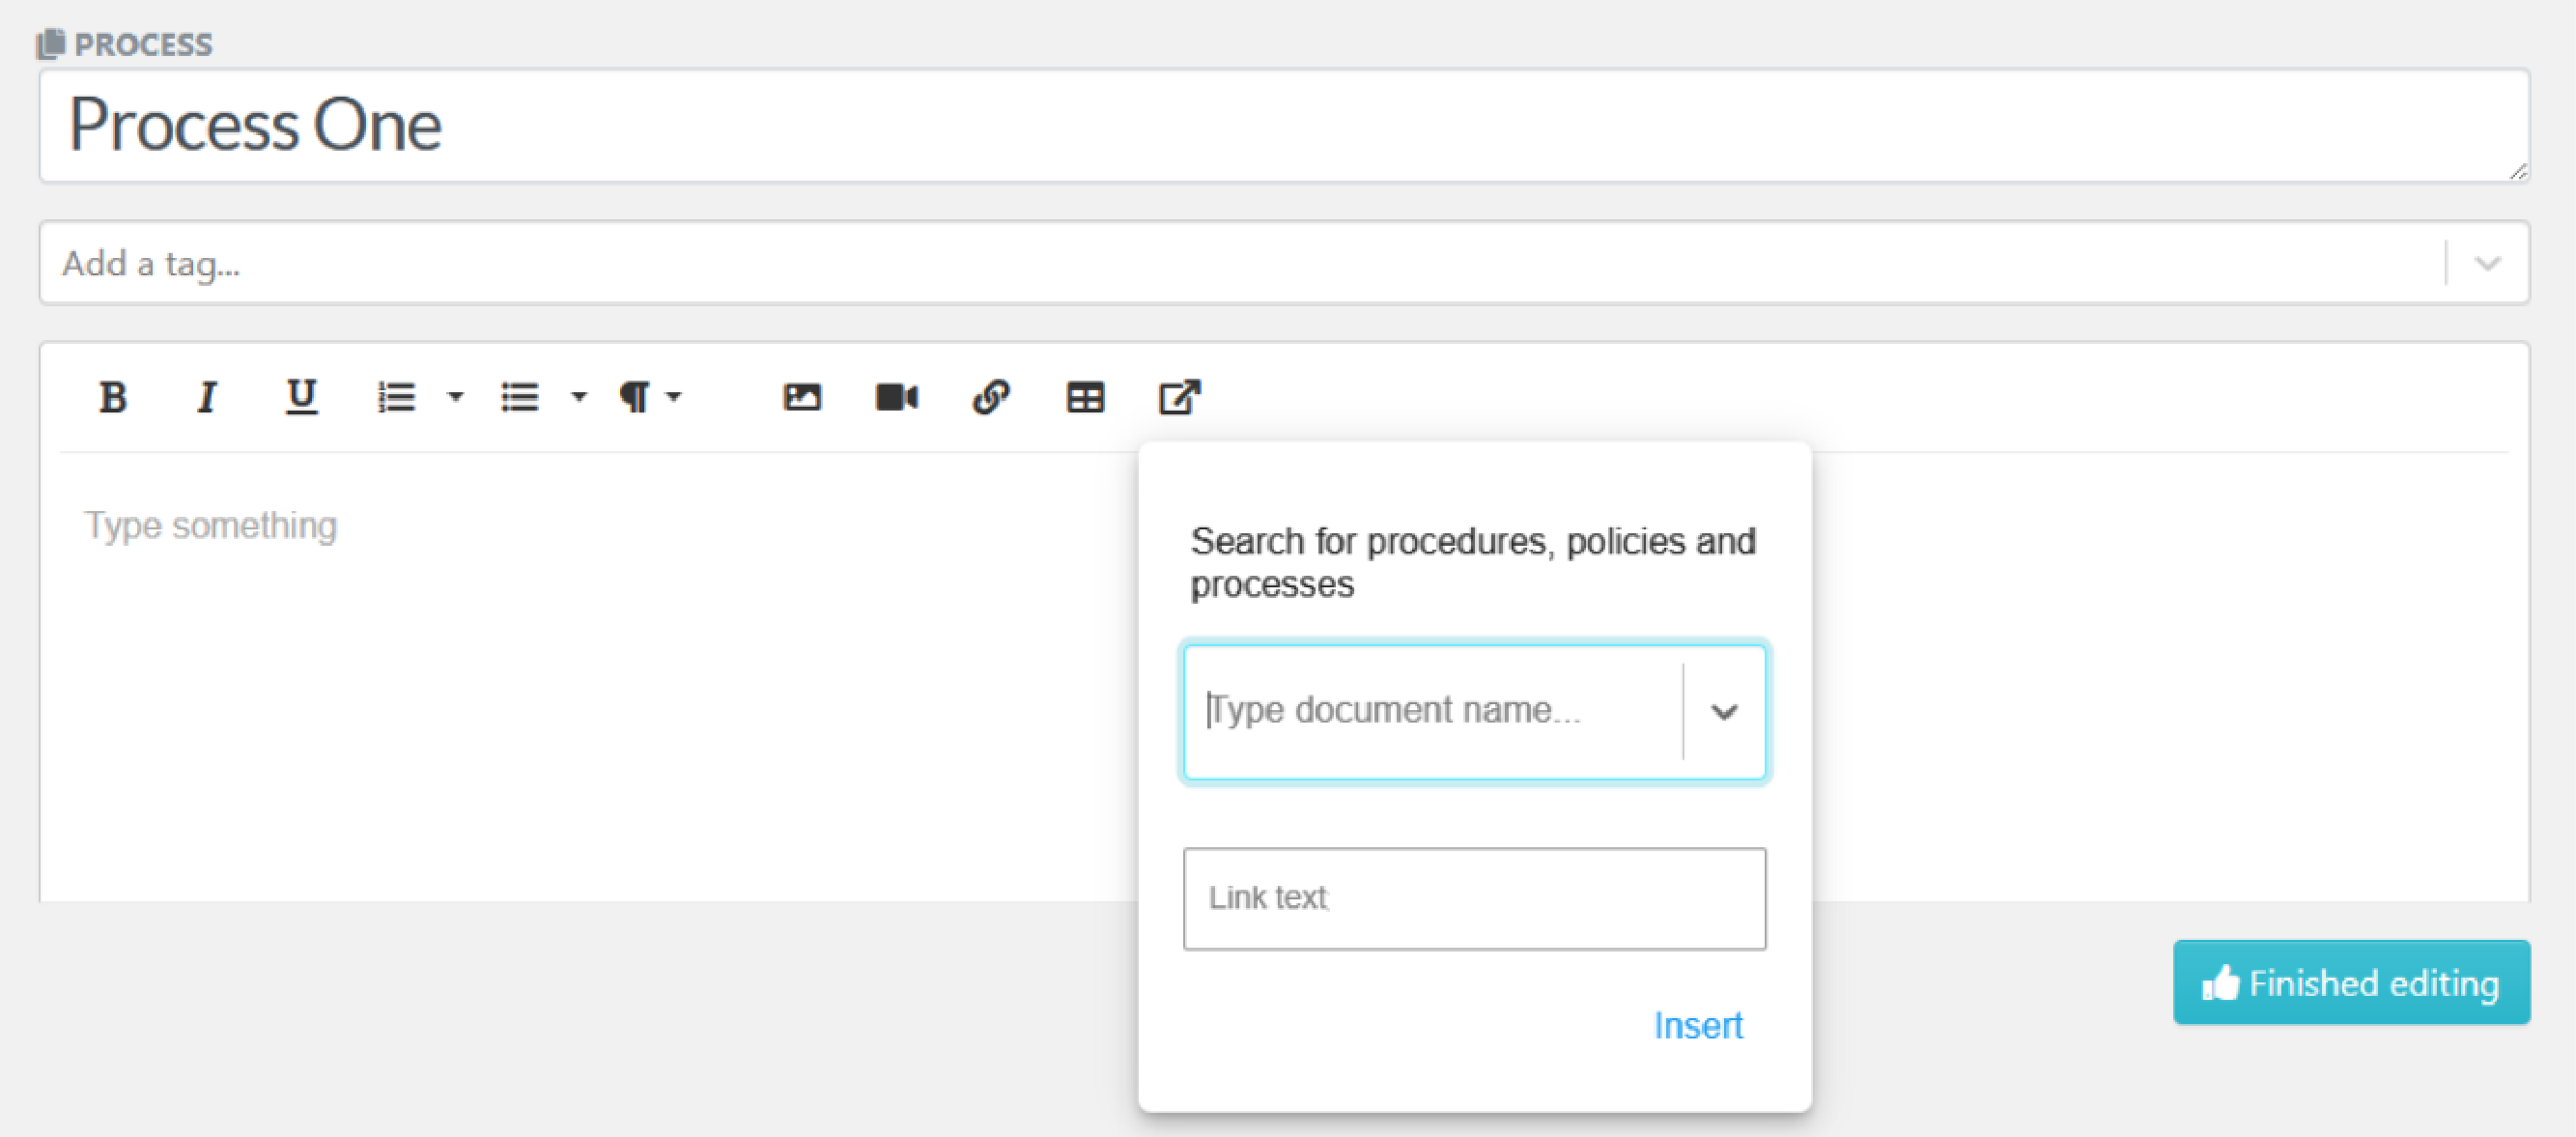Open the paragraph format menu
Viewport: 2576px width, 1137px height.
click(x=634, y=397)
